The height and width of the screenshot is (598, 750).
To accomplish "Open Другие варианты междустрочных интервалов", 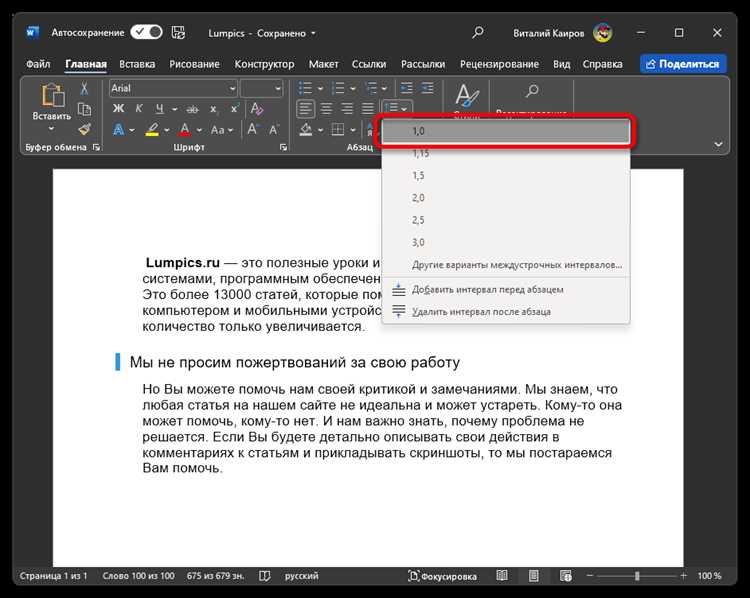I will (506, 265).
